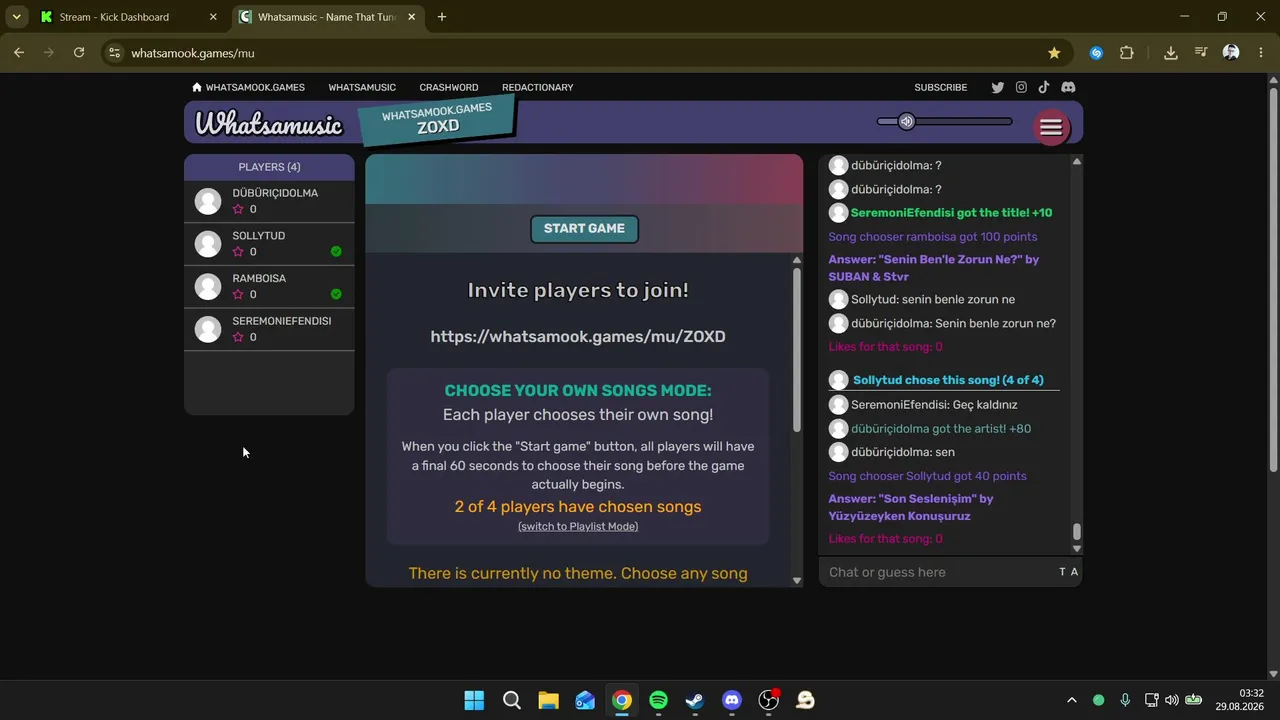This screenshot has width=1280, height=720.
Task: Select the Whatsamusic - Name That Tune tab
Action: tap(328, 17)
